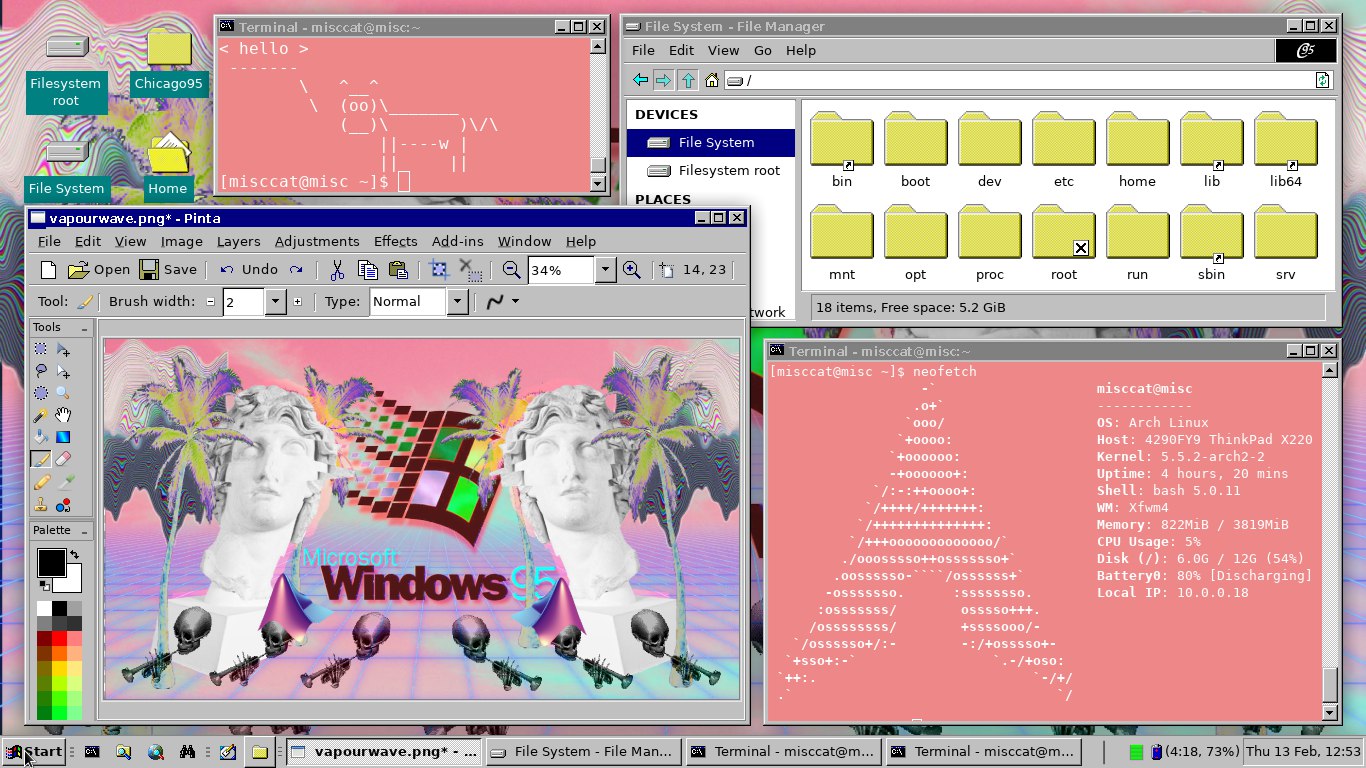This screenshot has height=768, width=1366.
Task: Expand the brush stroke shape dropdown
Action: coord(515,301)
